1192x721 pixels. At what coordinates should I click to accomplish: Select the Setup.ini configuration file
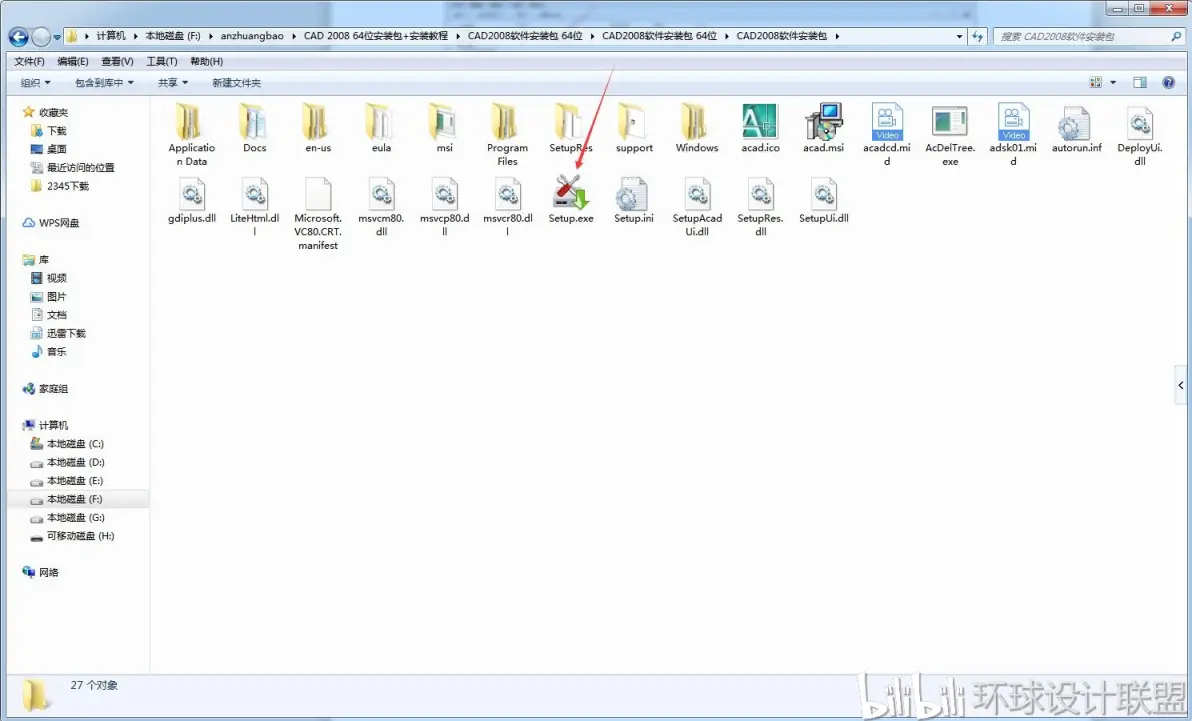633,193
